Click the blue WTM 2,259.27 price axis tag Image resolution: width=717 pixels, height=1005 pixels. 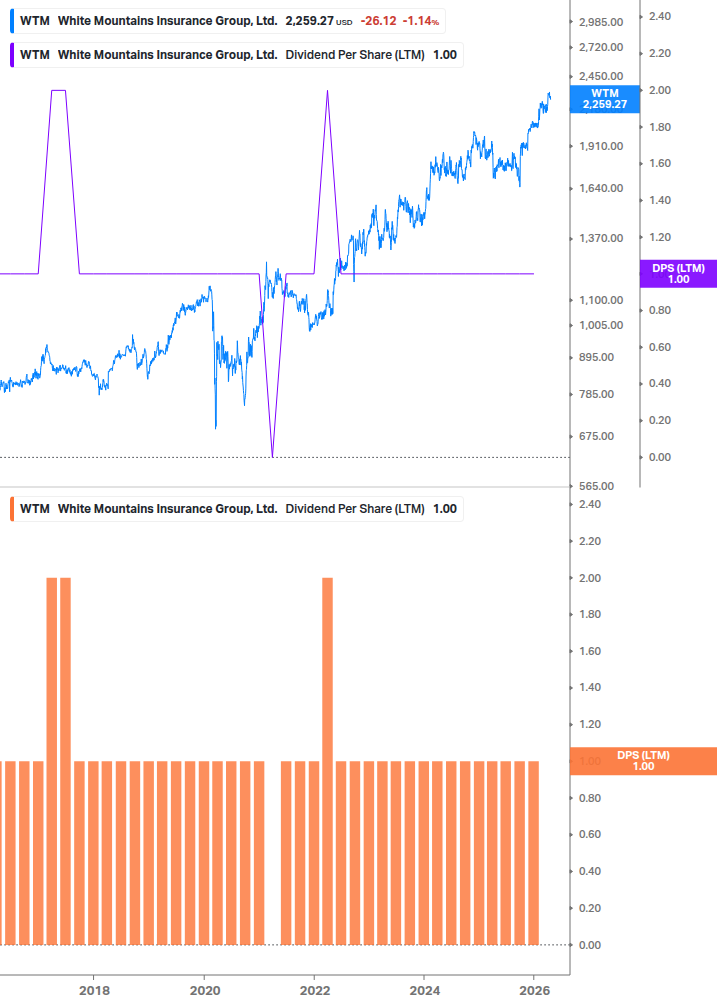pos(605,99)
